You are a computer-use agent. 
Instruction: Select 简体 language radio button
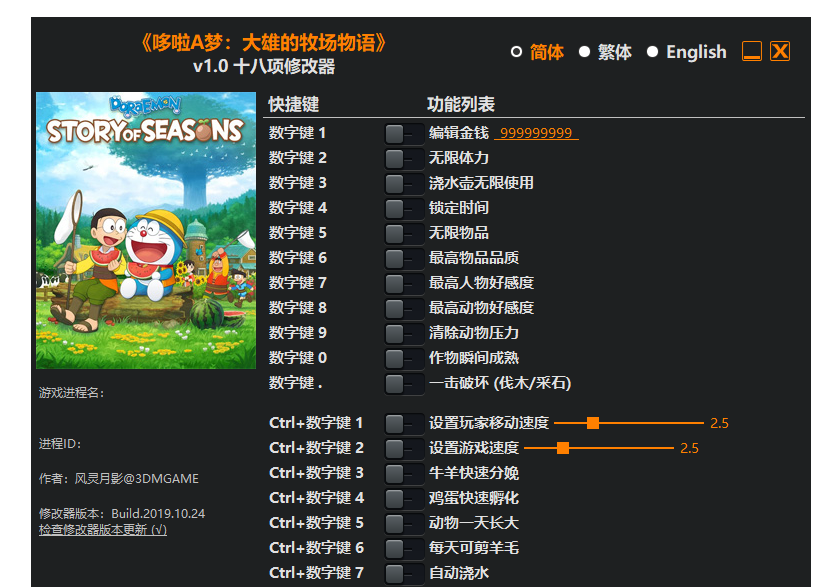516,52
